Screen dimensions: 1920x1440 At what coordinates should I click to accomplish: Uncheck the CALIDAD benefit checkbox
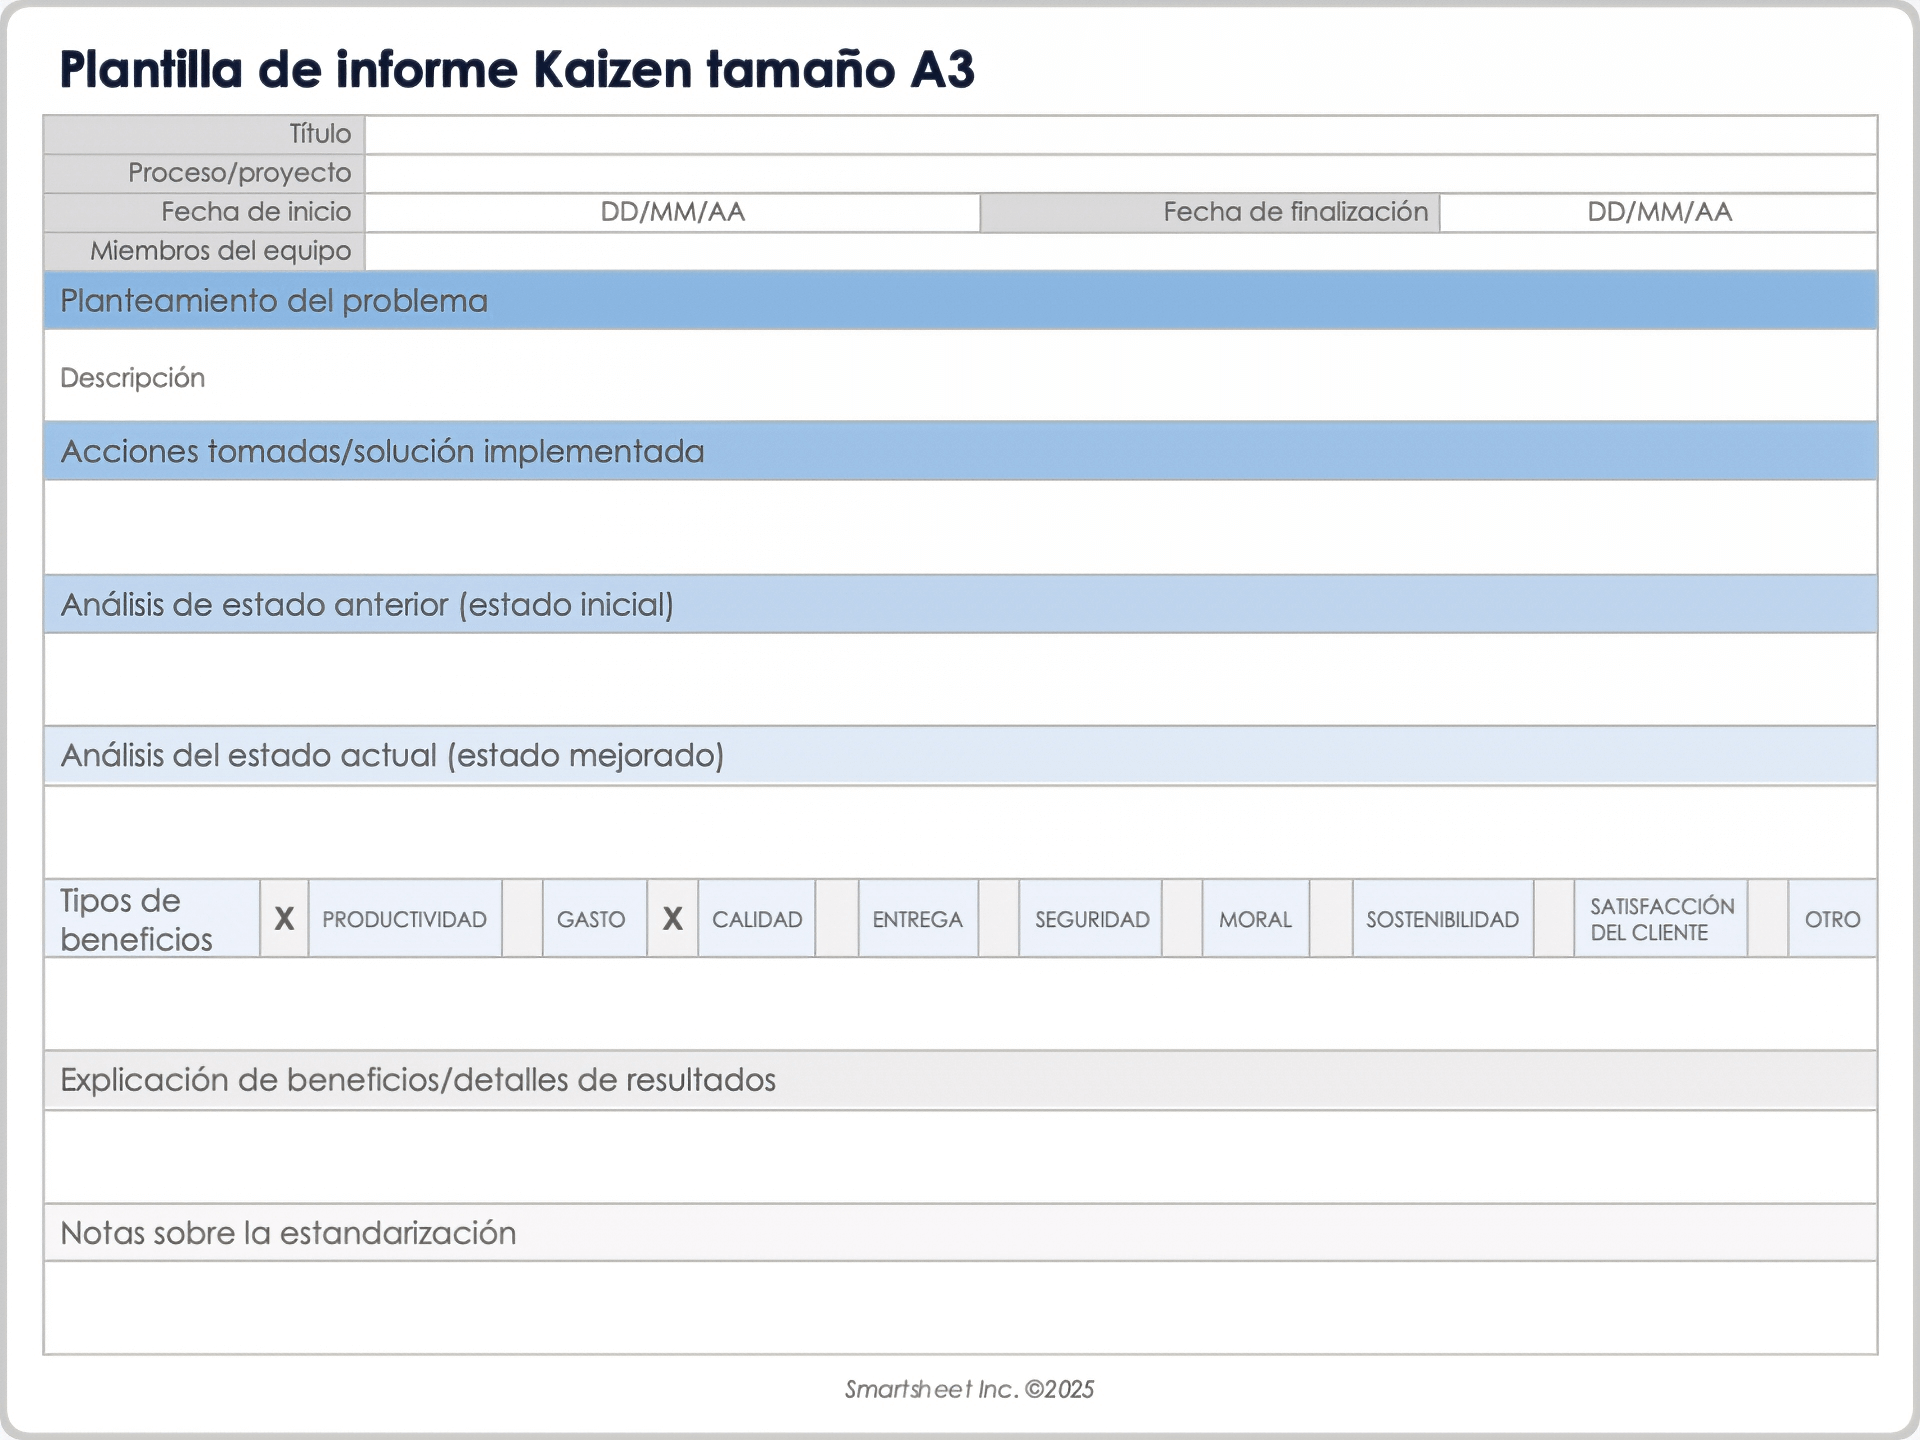click(672, 917)
